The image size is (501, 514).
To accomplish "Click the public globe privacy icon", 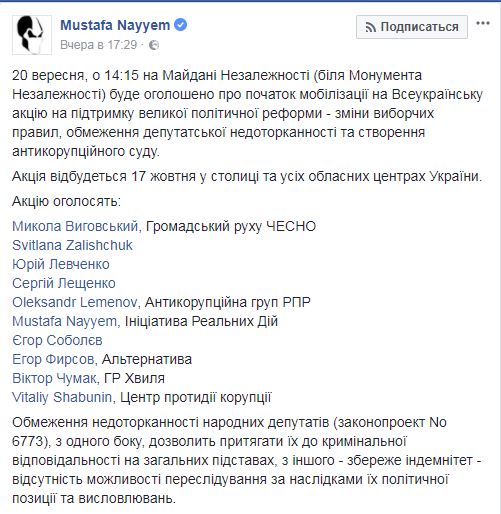I will pos(154,45).
